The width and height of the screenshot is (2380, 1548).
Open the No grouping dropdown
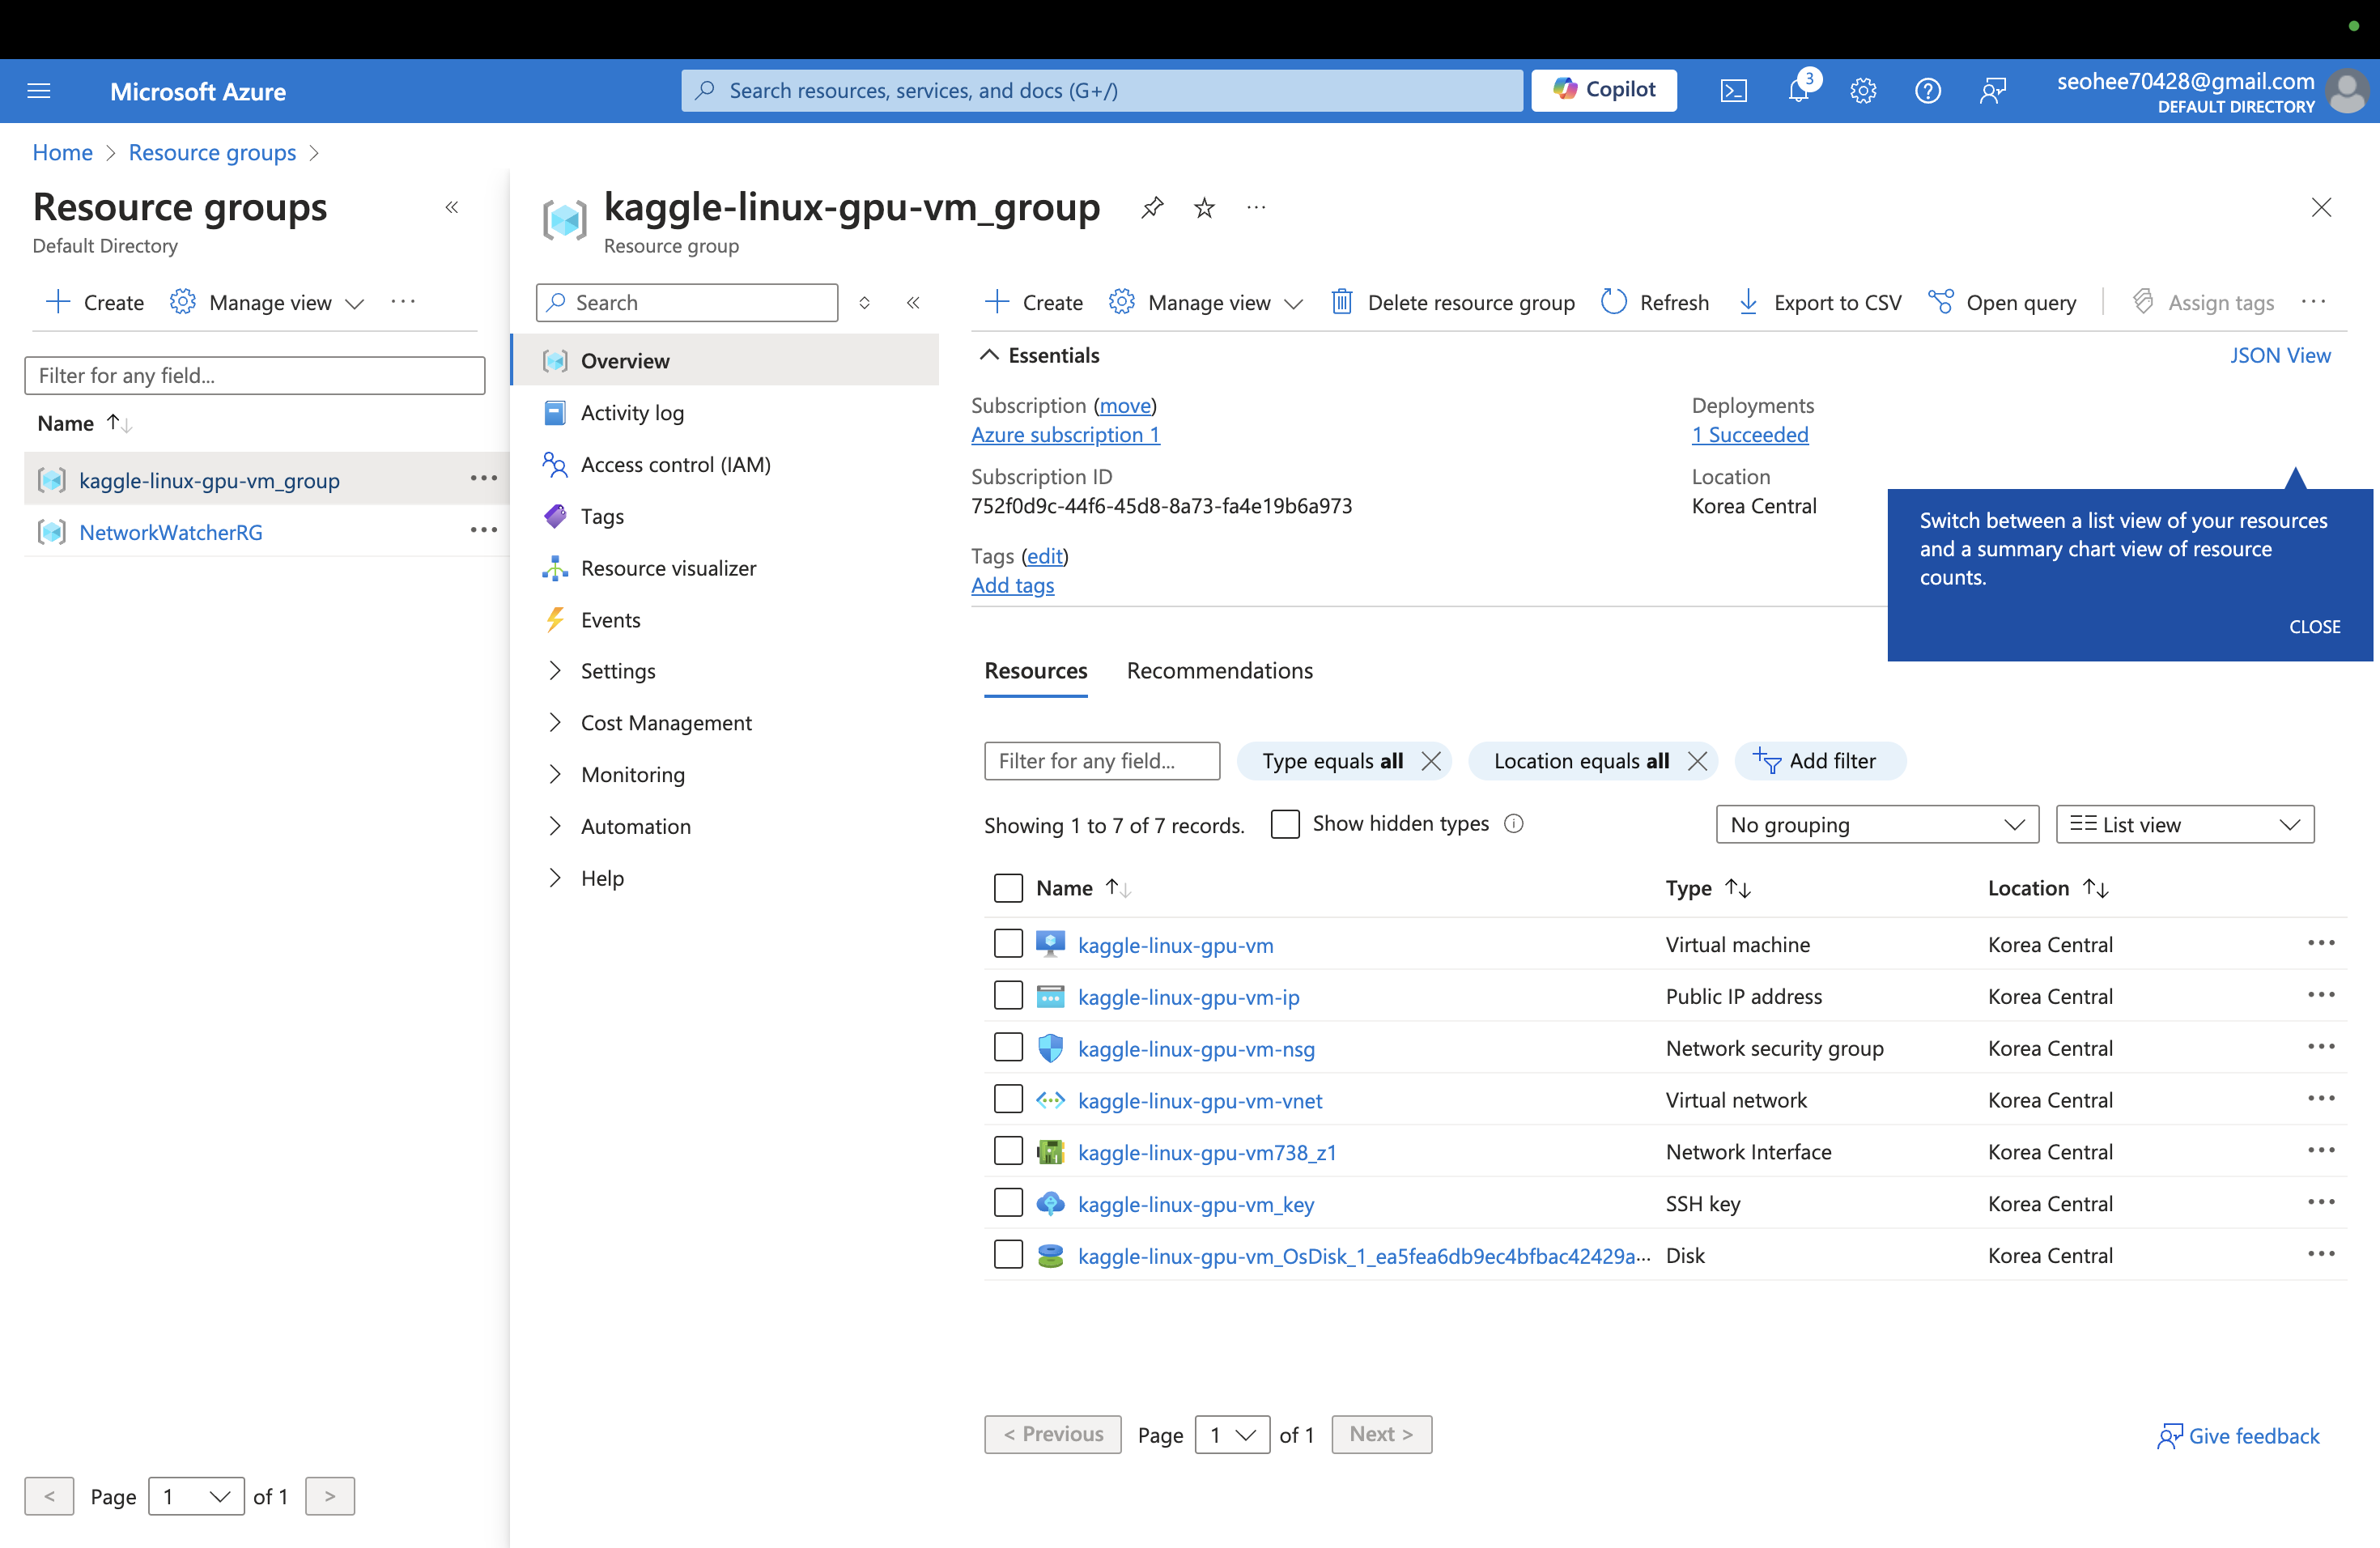pyautogui.click(x=1873, y=823)
